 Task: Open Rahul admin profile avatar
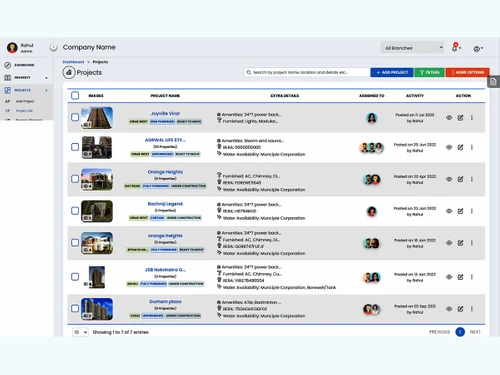click(12, 48)
